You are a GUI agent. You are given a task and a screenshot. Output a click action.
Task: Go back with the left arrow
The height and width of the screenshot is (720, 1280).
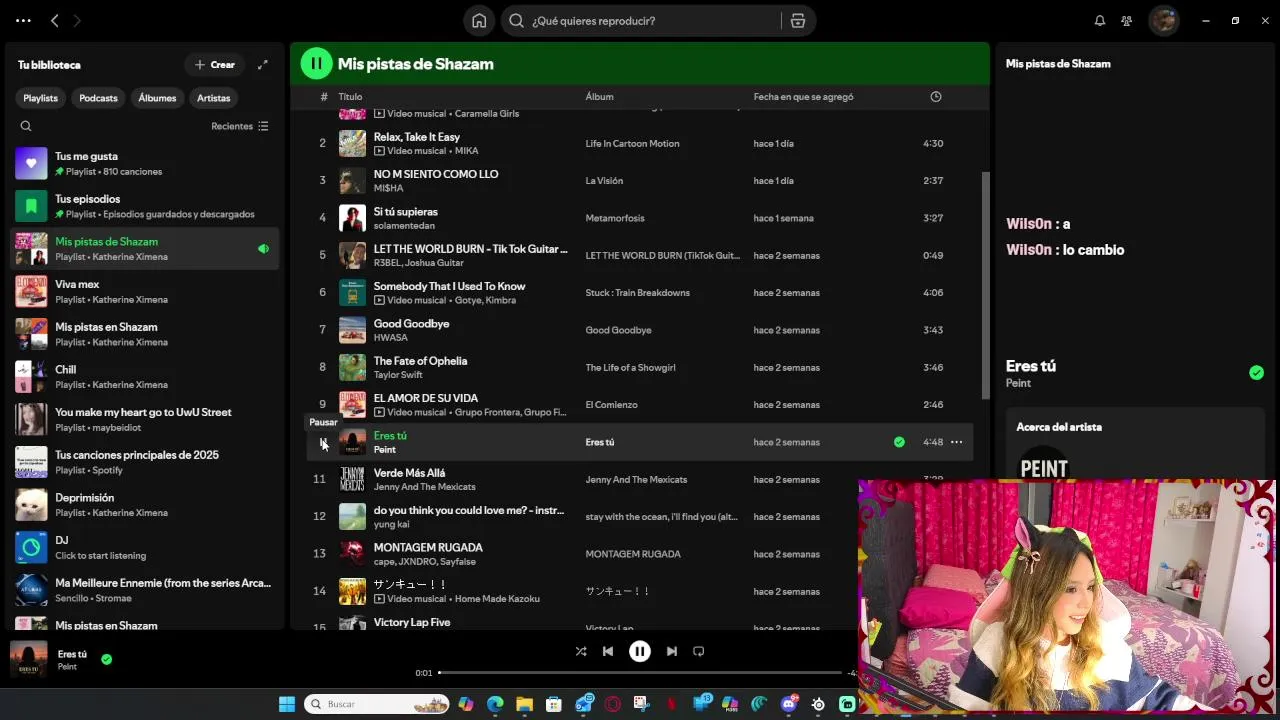tap(55, 21)
